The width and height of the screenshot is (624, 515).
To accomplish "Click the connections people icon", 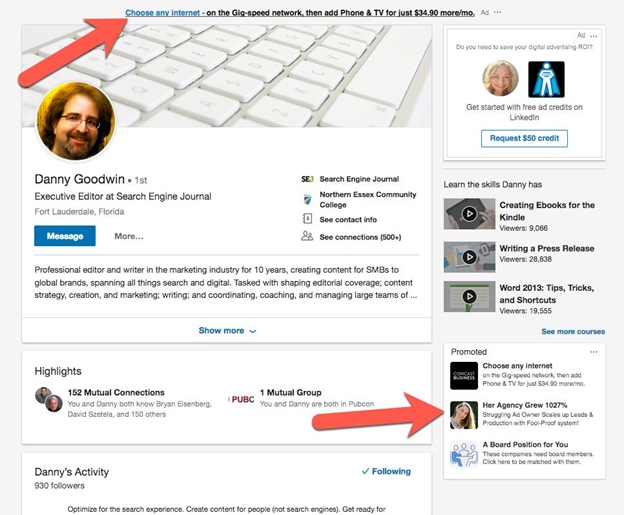I will click(307, 236).
